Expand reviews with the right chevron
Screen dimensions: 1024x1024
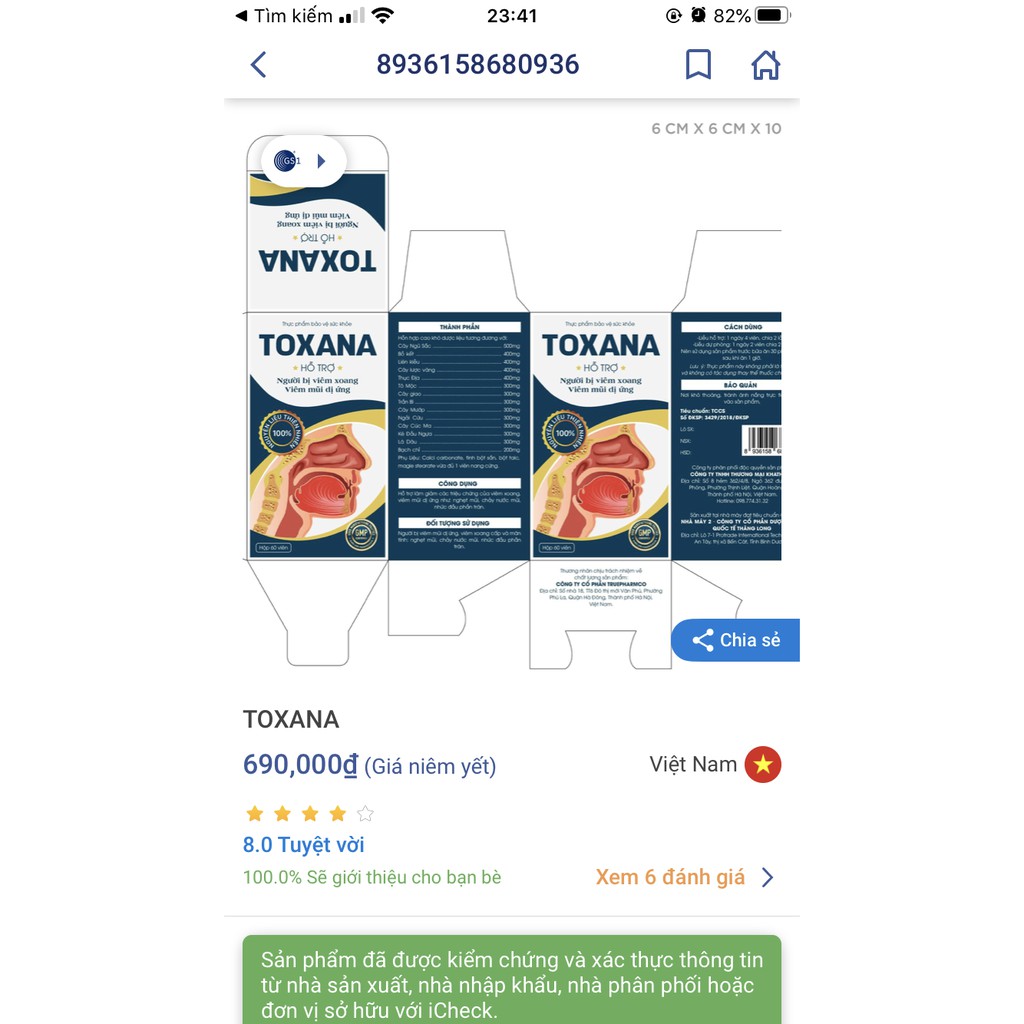768,877
